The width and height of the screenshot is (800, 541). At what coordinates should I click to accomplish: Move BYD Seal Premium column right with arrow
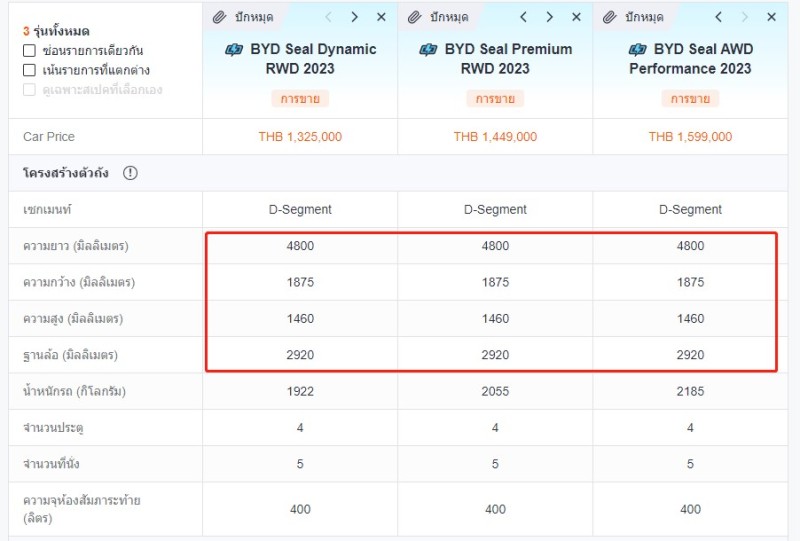pyautogui.click(x=549, y=17)
